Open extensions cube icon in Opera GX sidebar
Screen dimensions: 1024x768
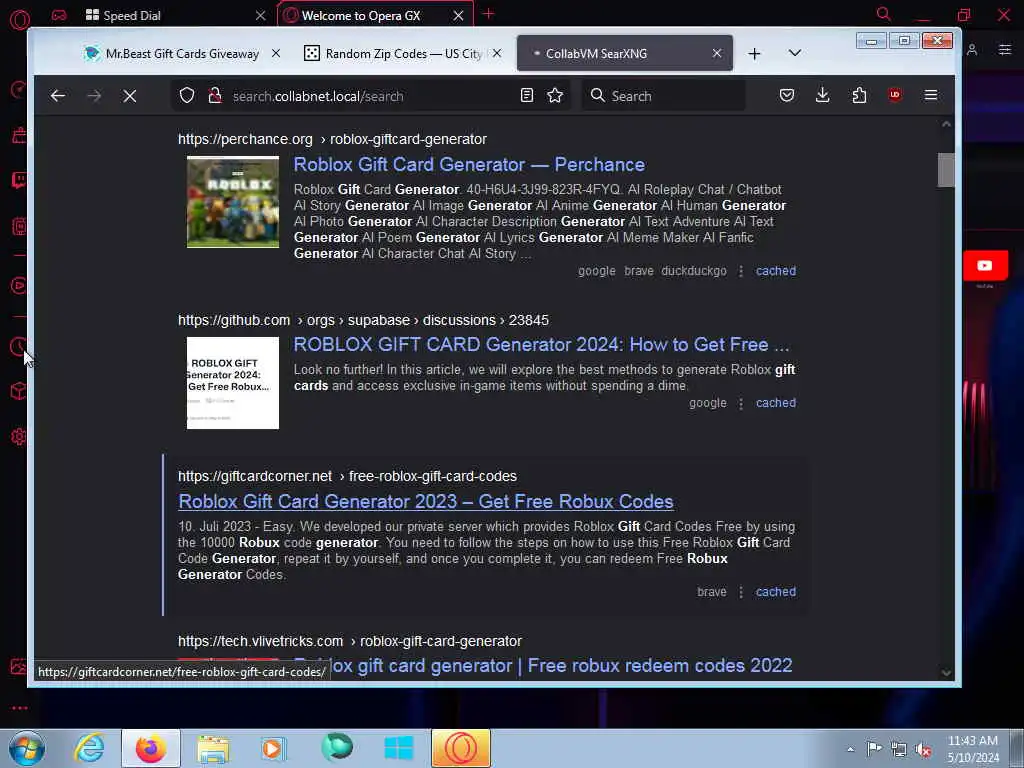pyautogui.click(x=18, y=391)
